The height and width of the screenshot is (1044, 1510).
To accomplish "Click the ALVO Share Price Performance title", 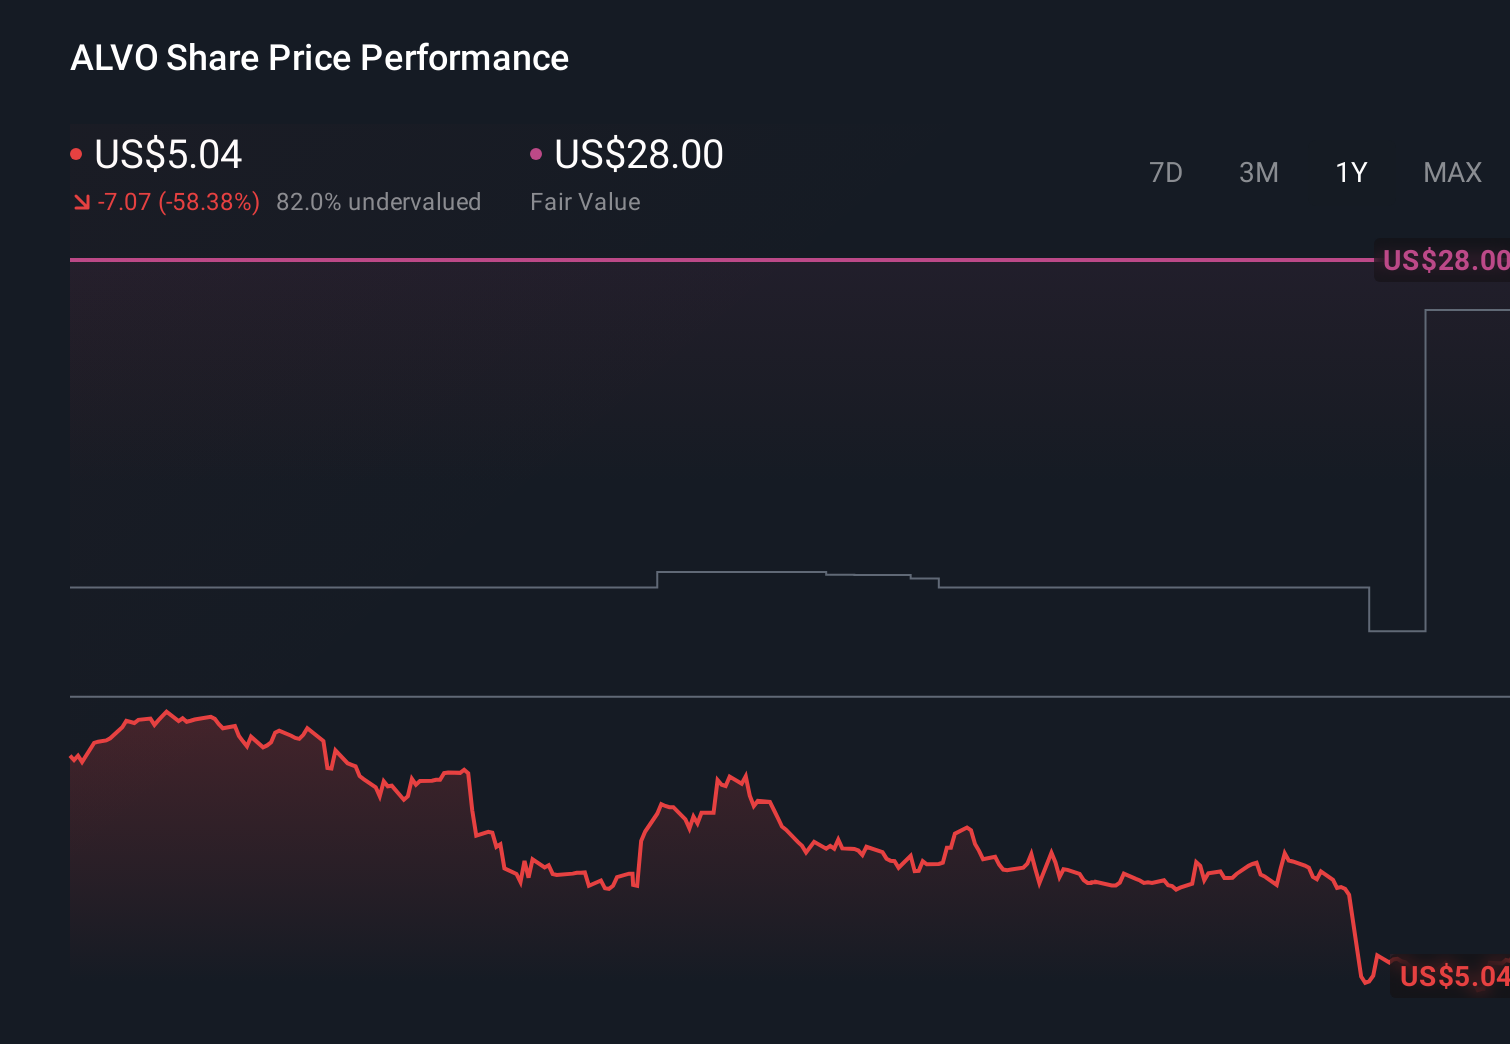I will [x=319, y=58].
